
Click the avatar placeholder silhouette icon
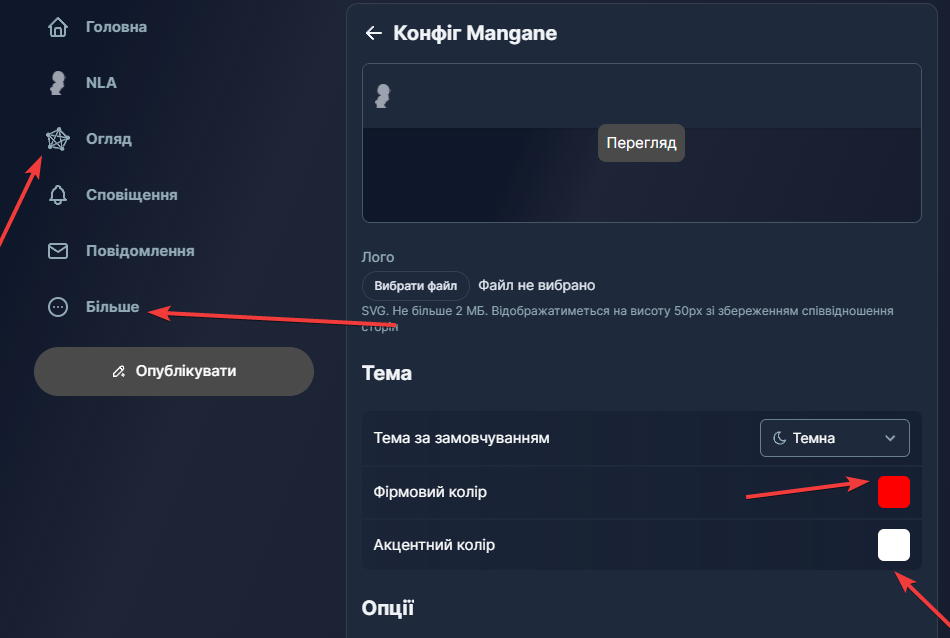381,96
